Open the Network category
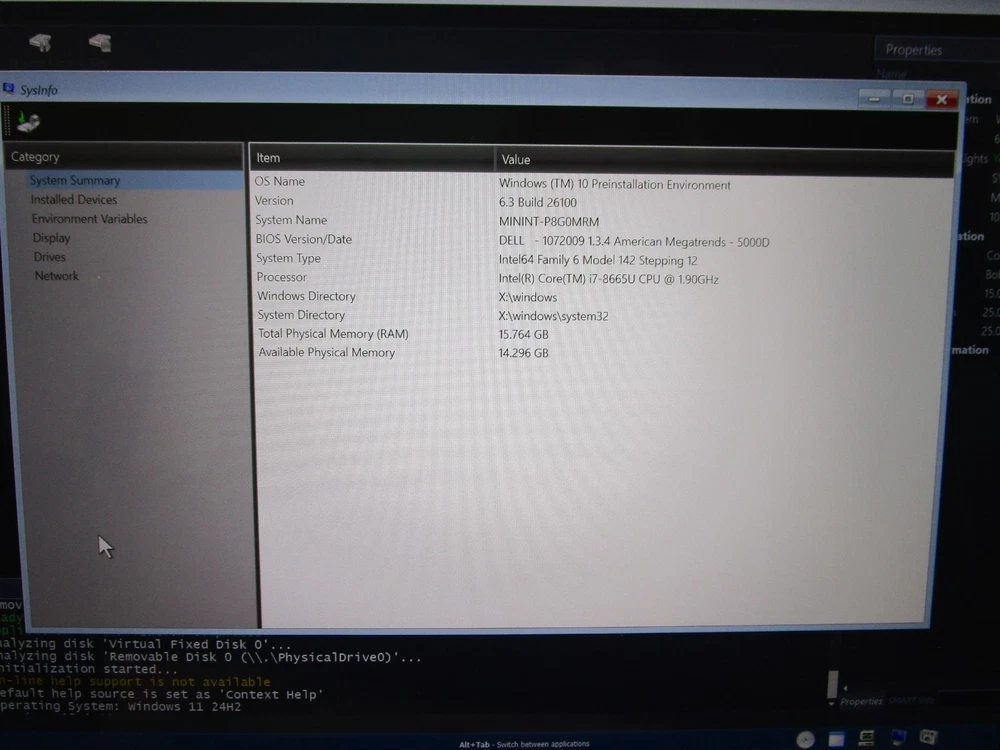 [57, 276]
